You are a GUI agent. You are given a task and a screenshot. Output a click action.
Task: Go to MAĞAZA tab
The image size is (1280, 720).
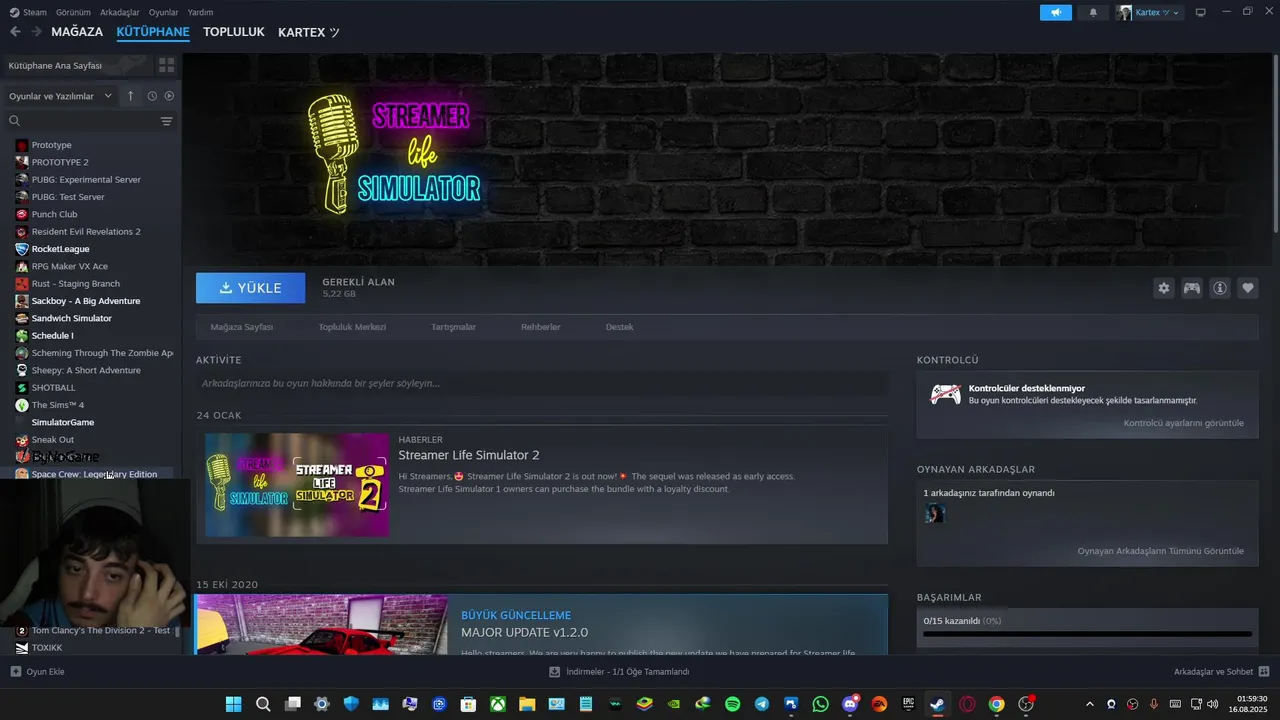[x=77, y=32]
